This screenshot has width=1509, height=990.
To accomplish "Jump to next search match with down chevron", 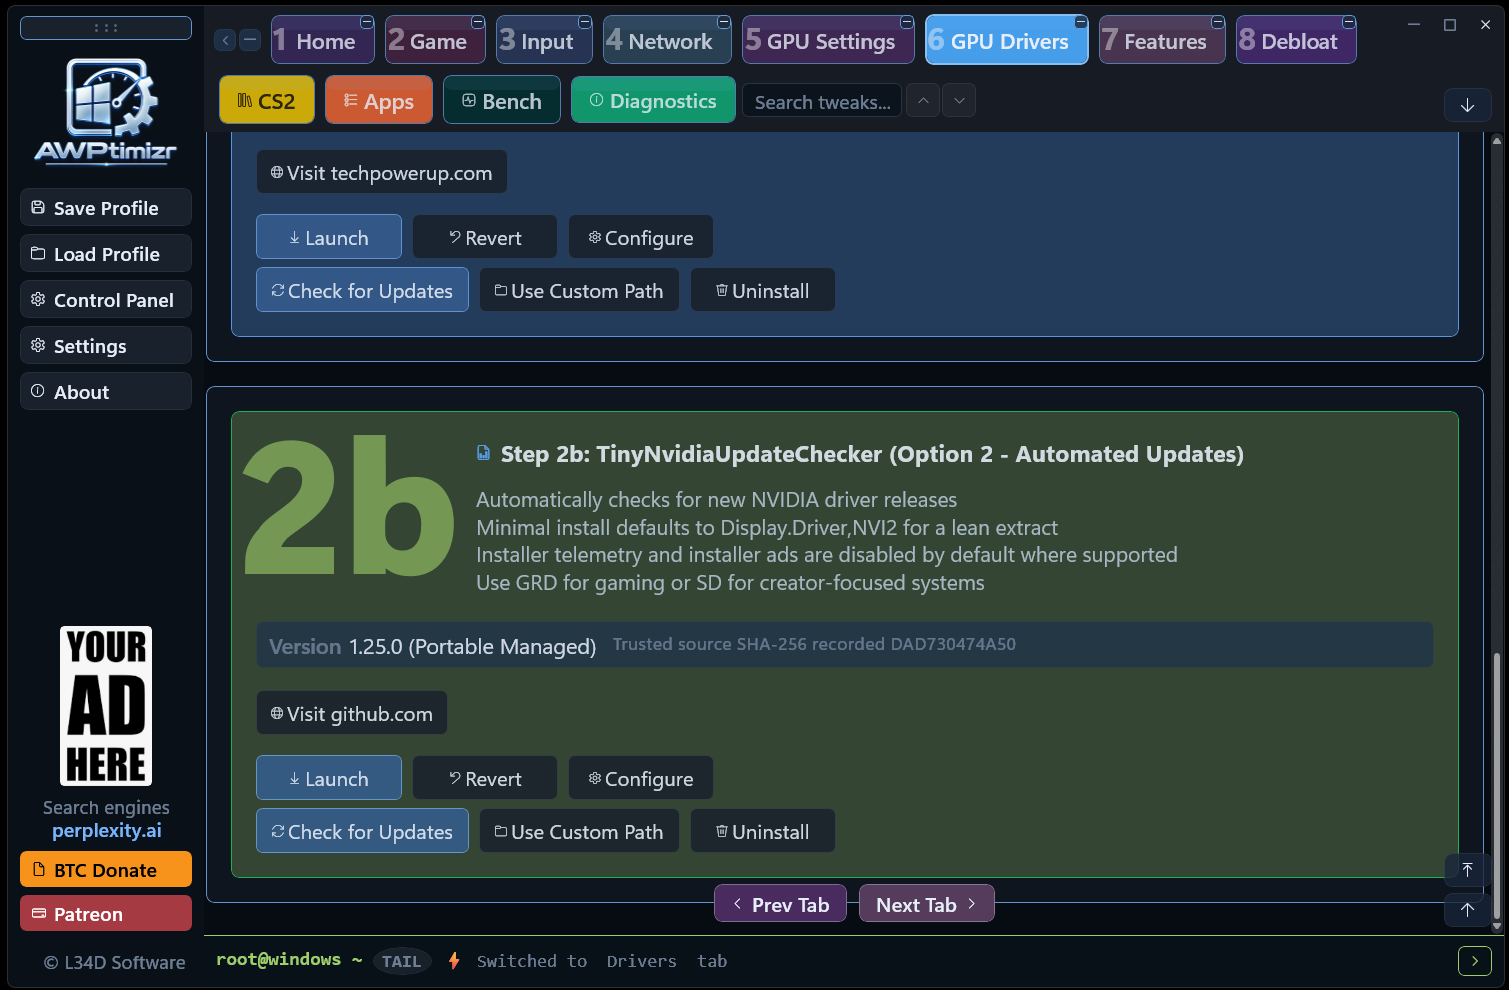I will (x=959, y=101).
